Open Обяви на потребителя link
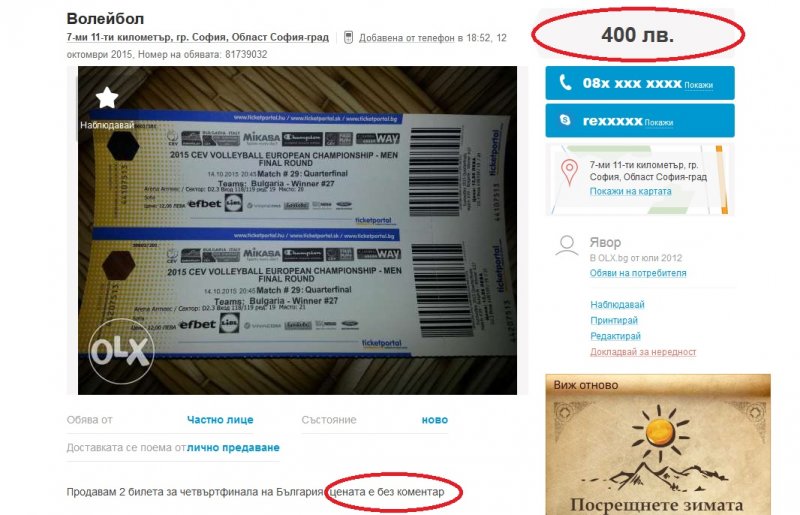This screenshot has width=800, height=515. click(x=638, y=273)
